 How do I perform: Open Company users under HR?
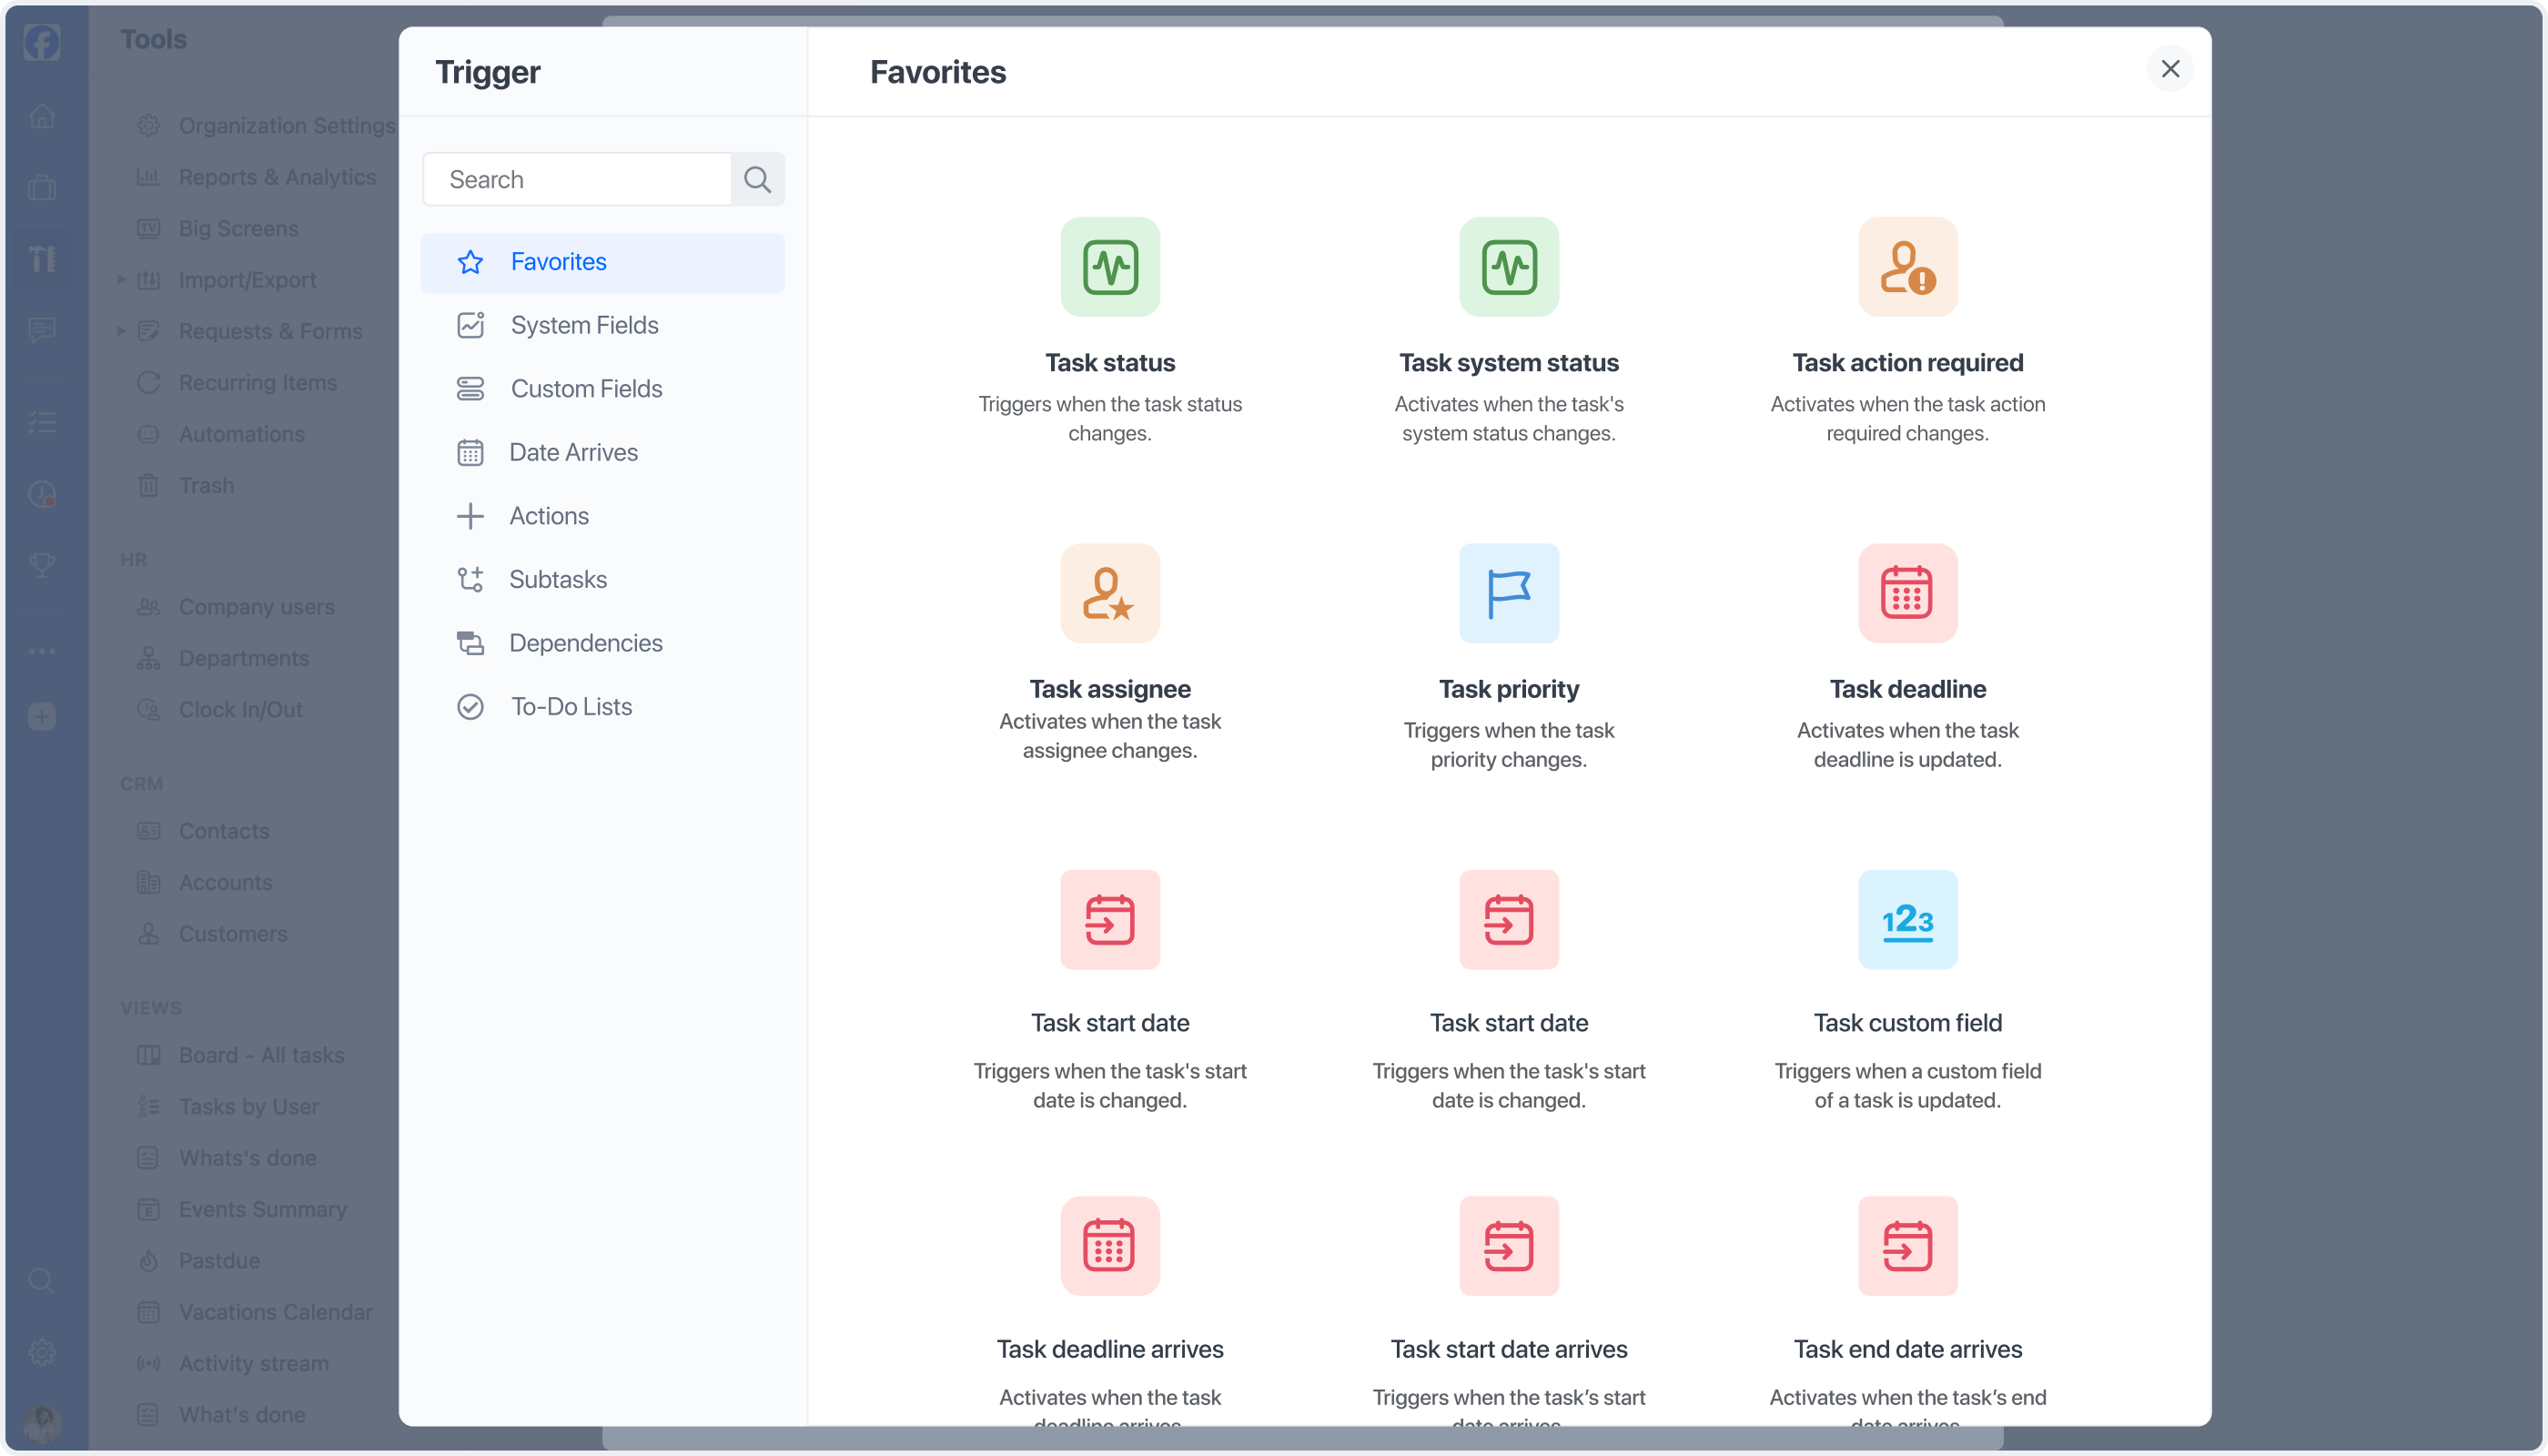pyautogui.click(x=236, y=607)
